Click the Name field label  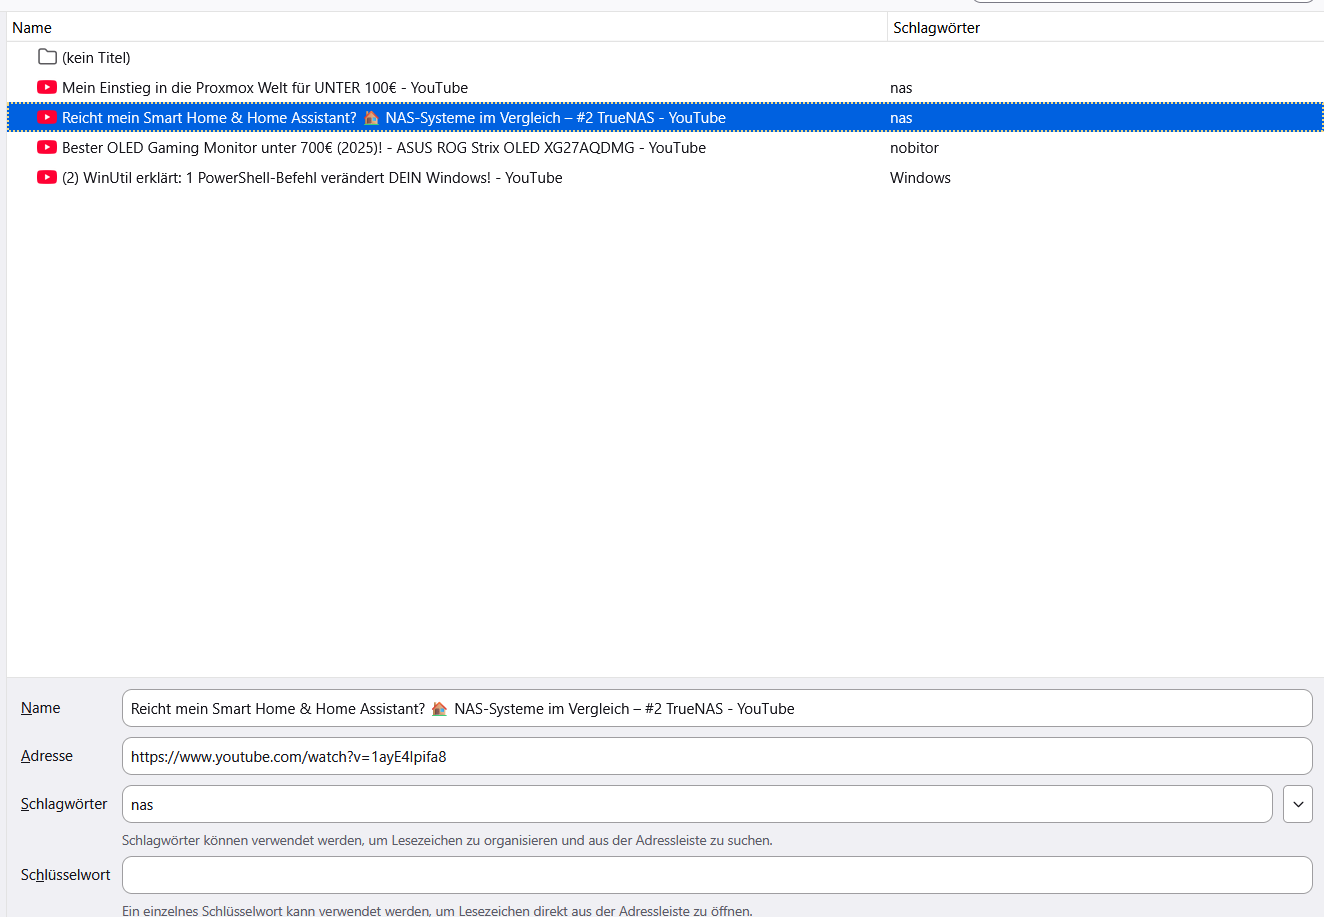[41, 708]
